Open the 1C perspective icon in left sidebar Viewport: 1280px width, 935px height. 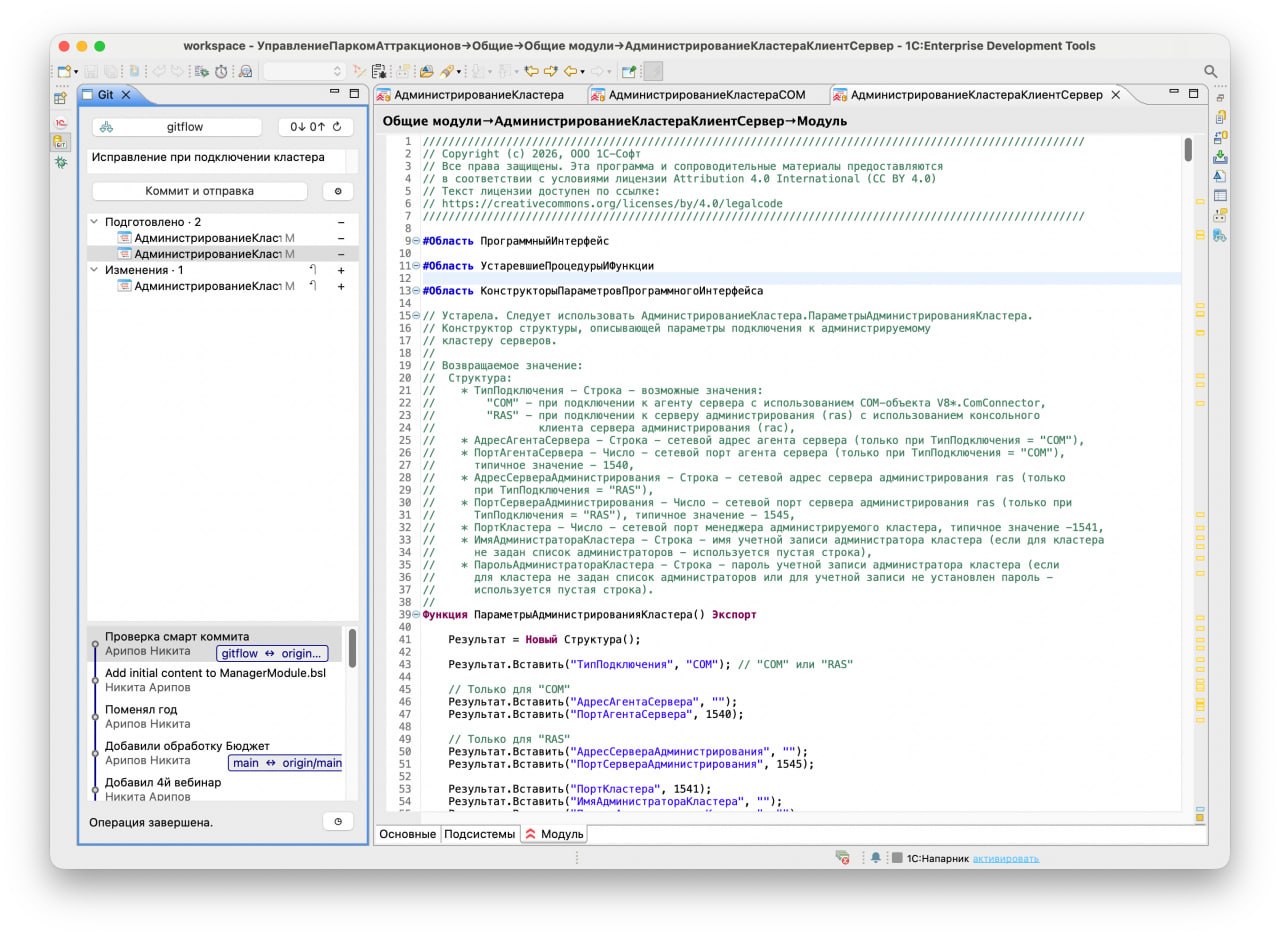tap(61, 122)
